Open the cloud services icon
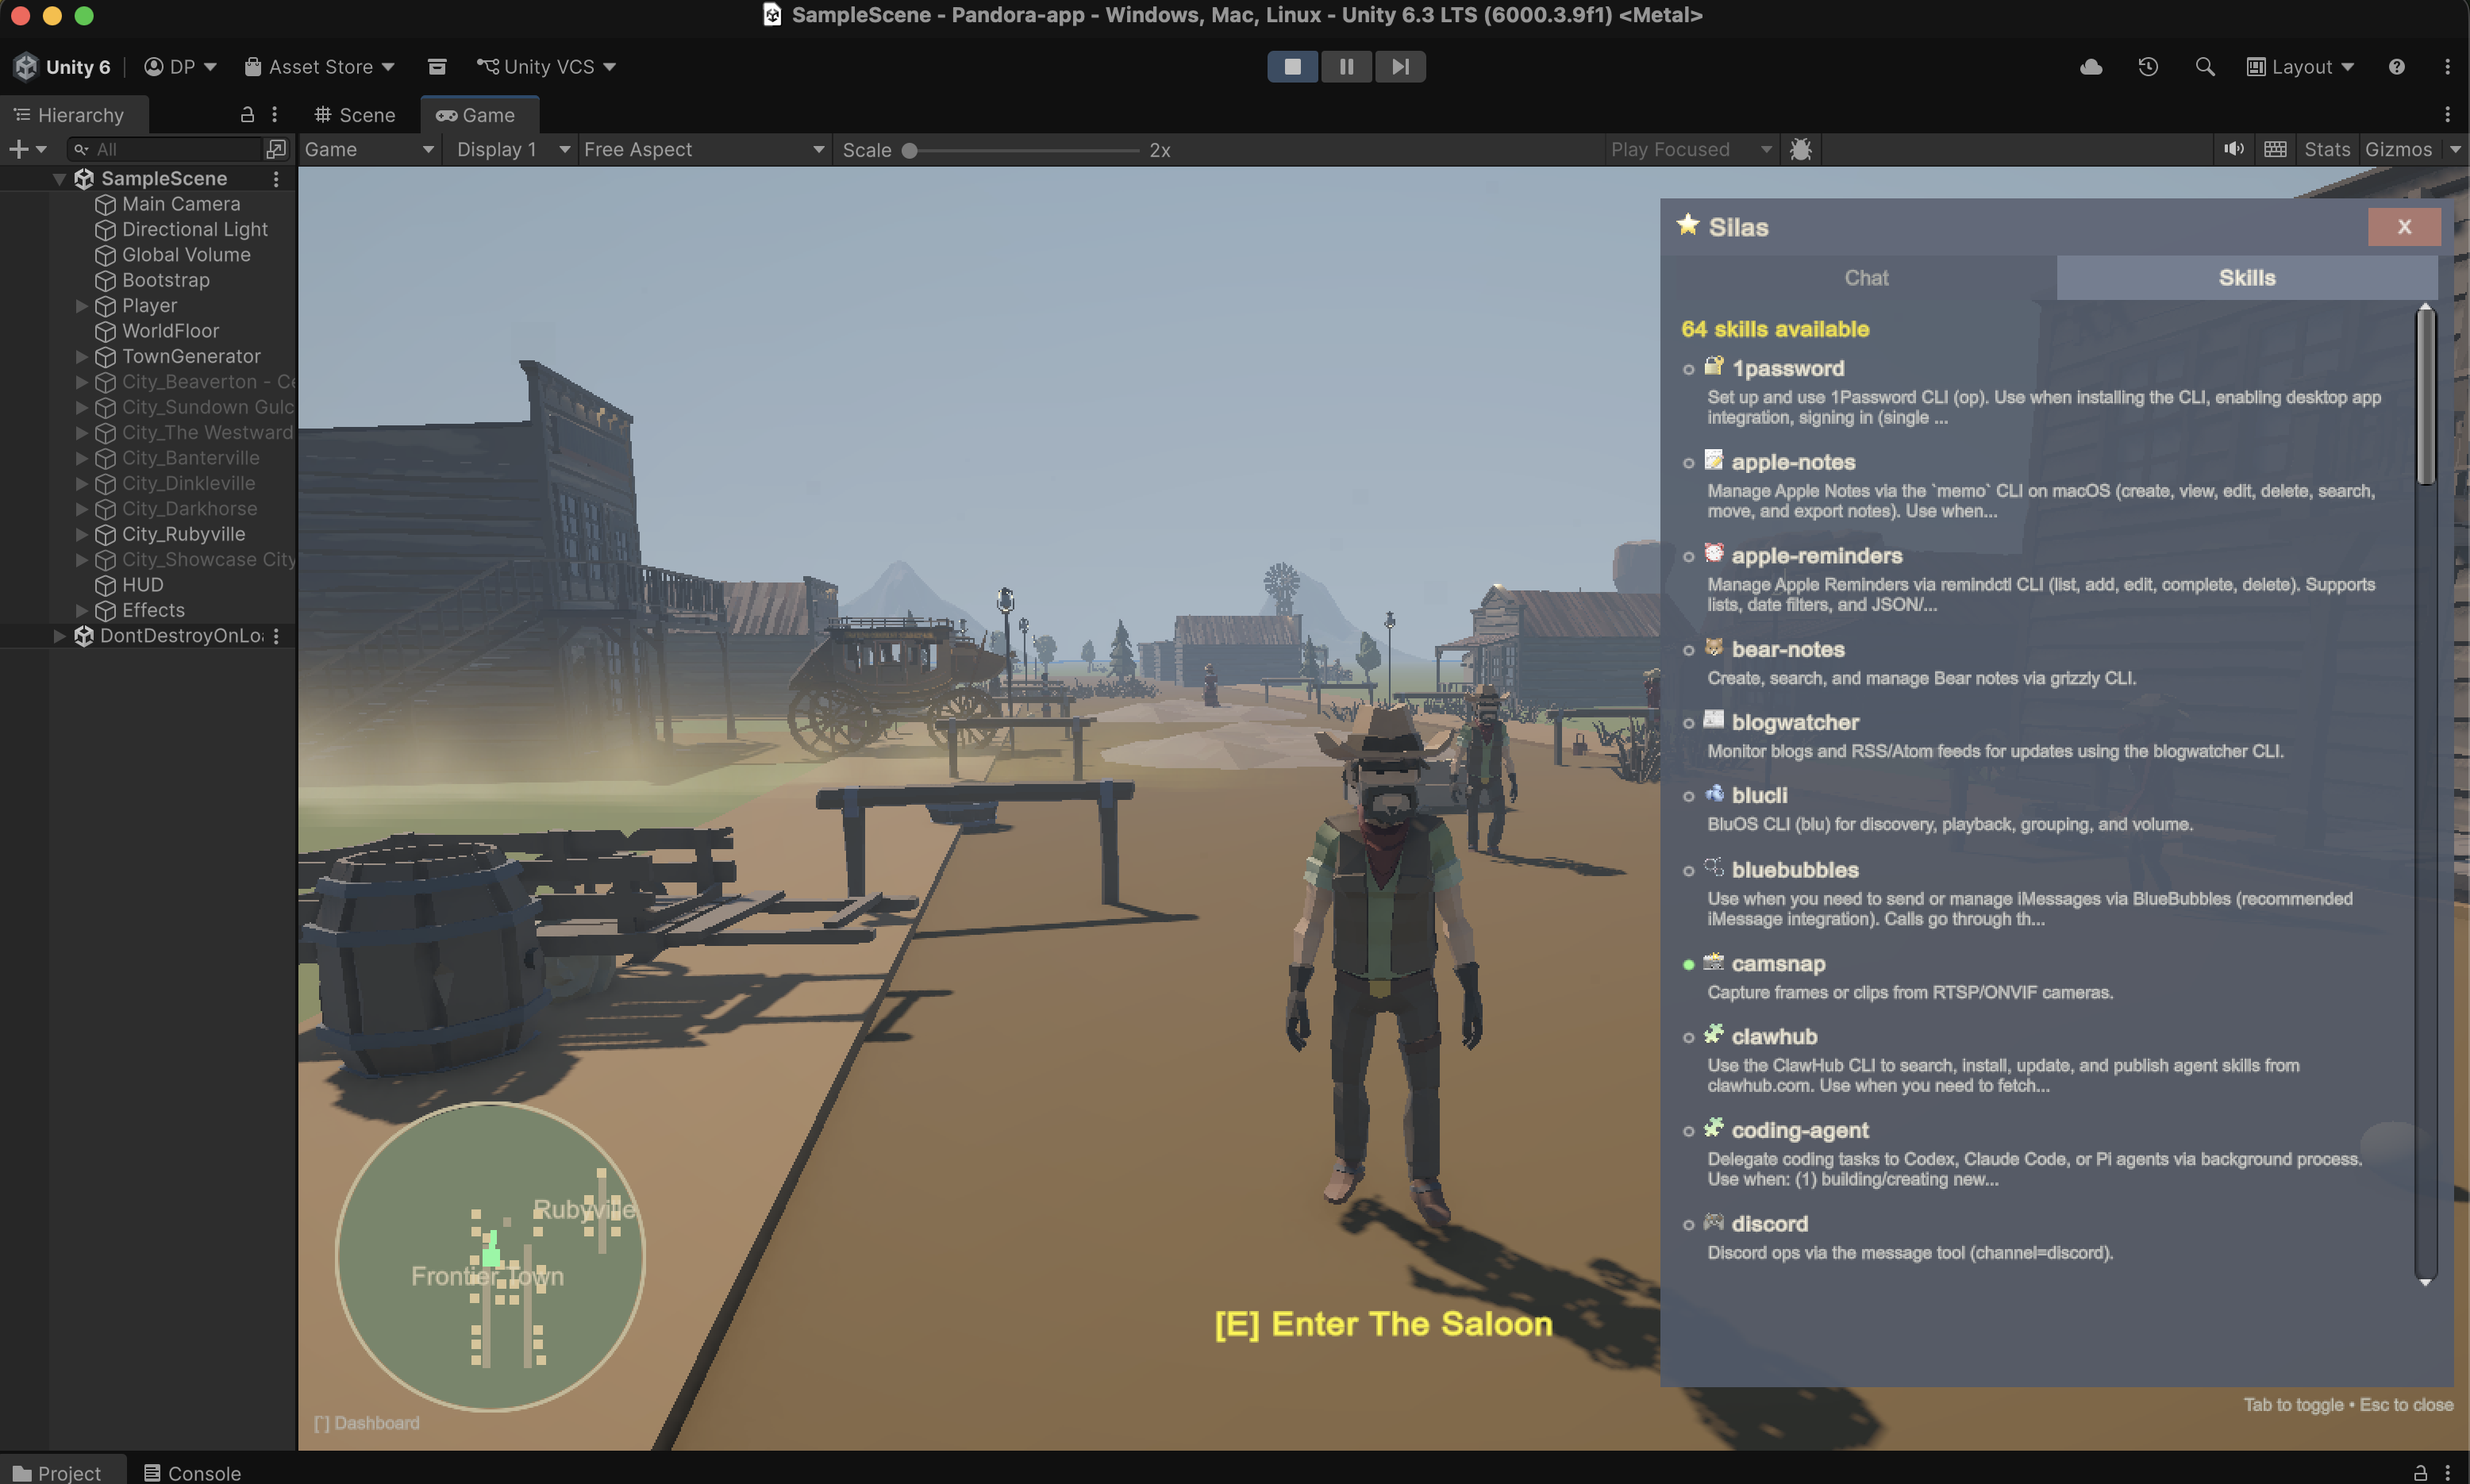The width and height of the screenshot is (2470, 1484). tap(2091, 67)
